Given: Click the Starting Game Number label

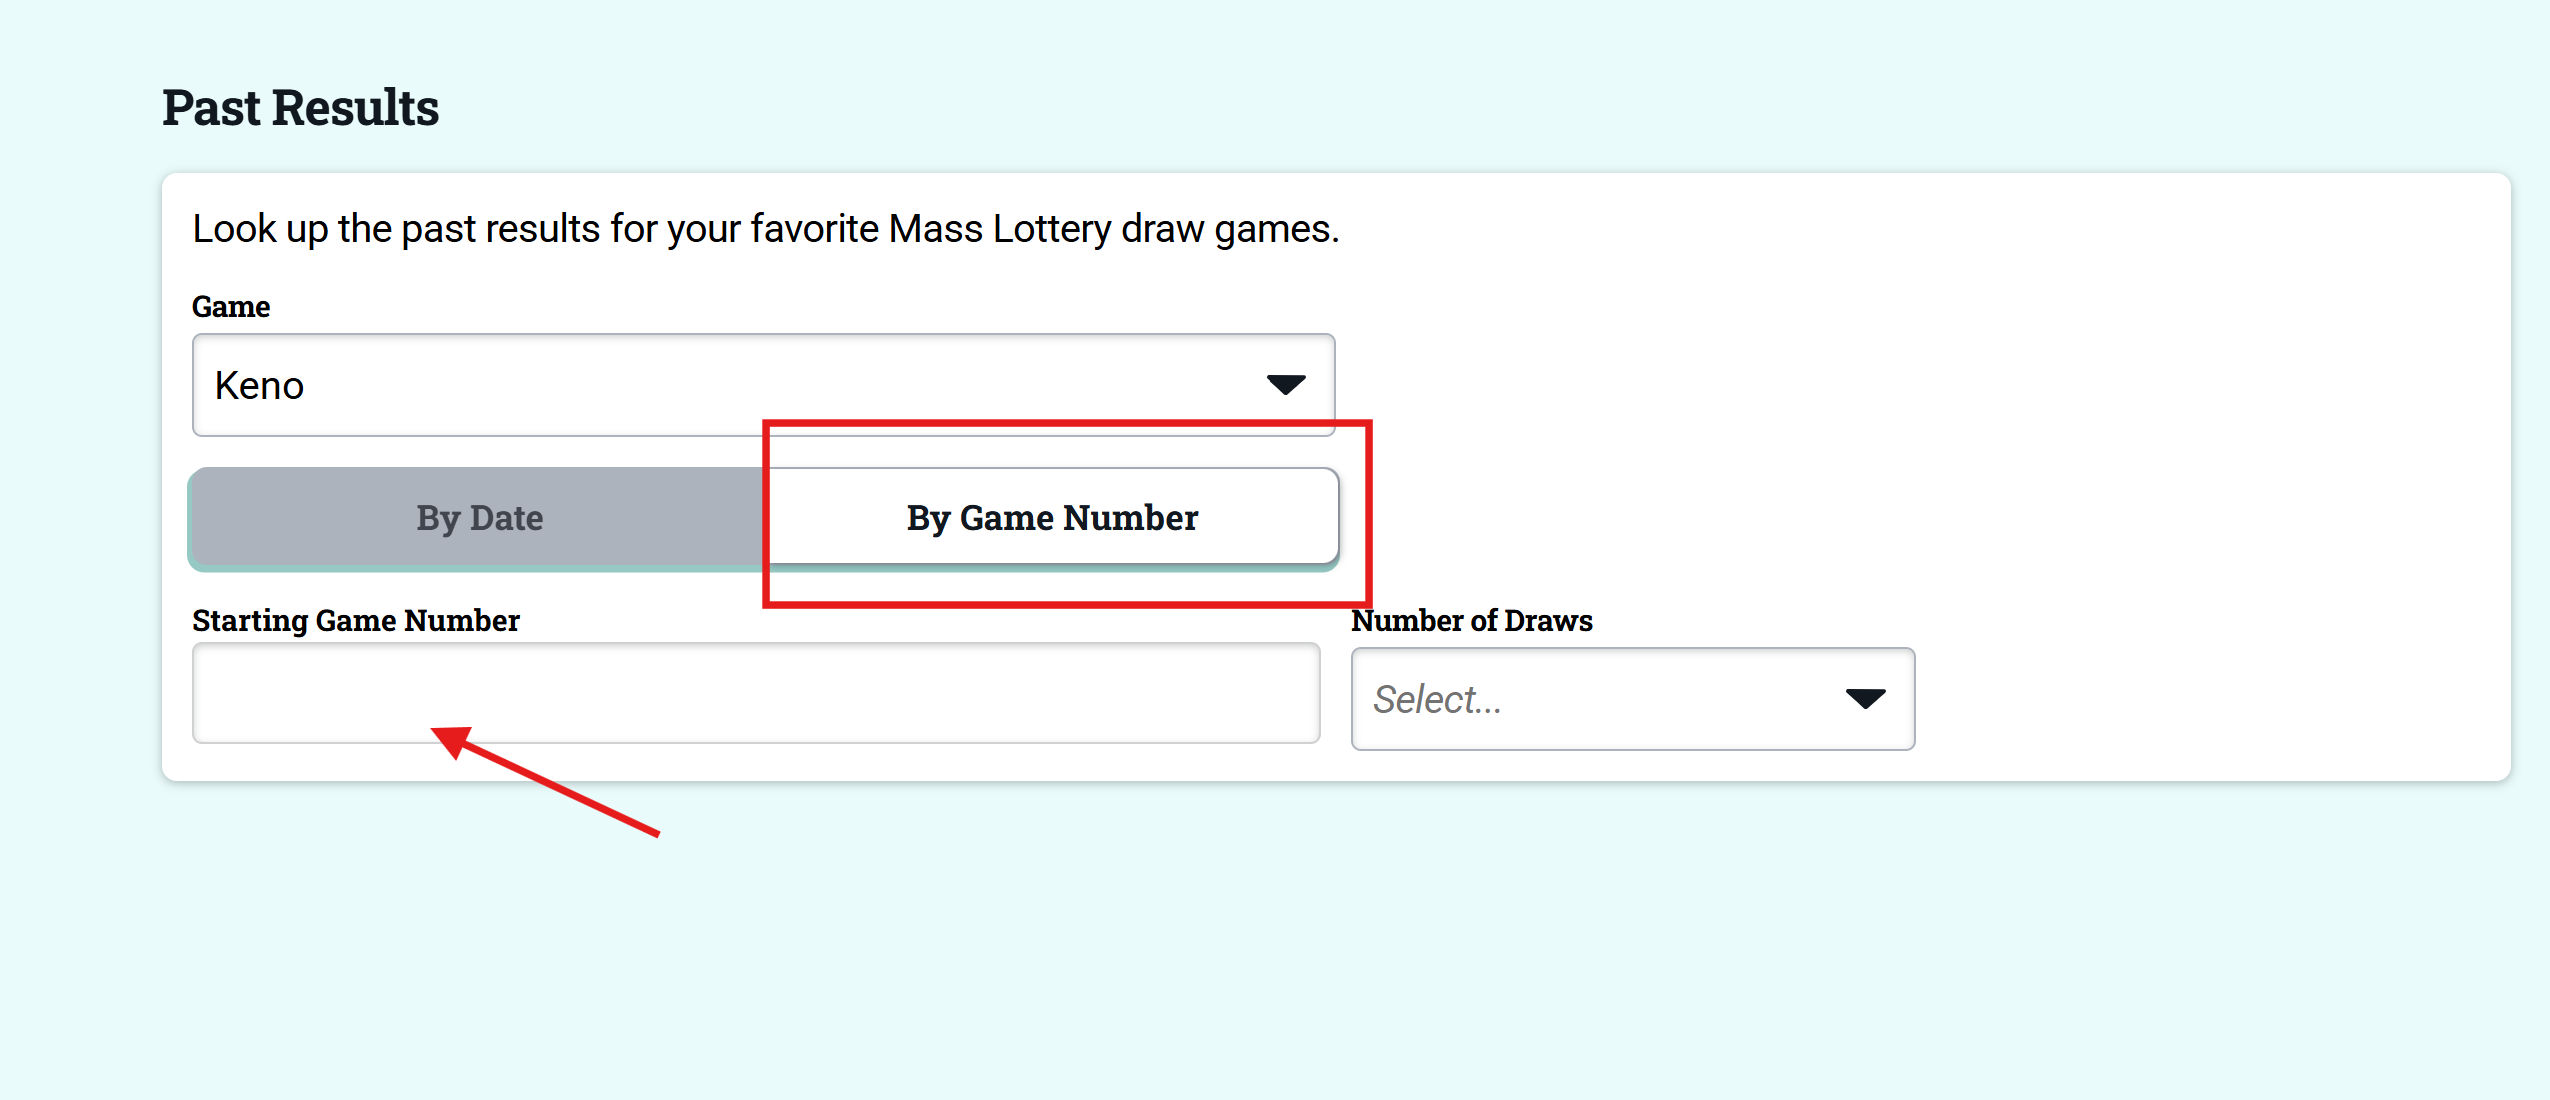Looking at the screenshot, I should pos(356,621).
